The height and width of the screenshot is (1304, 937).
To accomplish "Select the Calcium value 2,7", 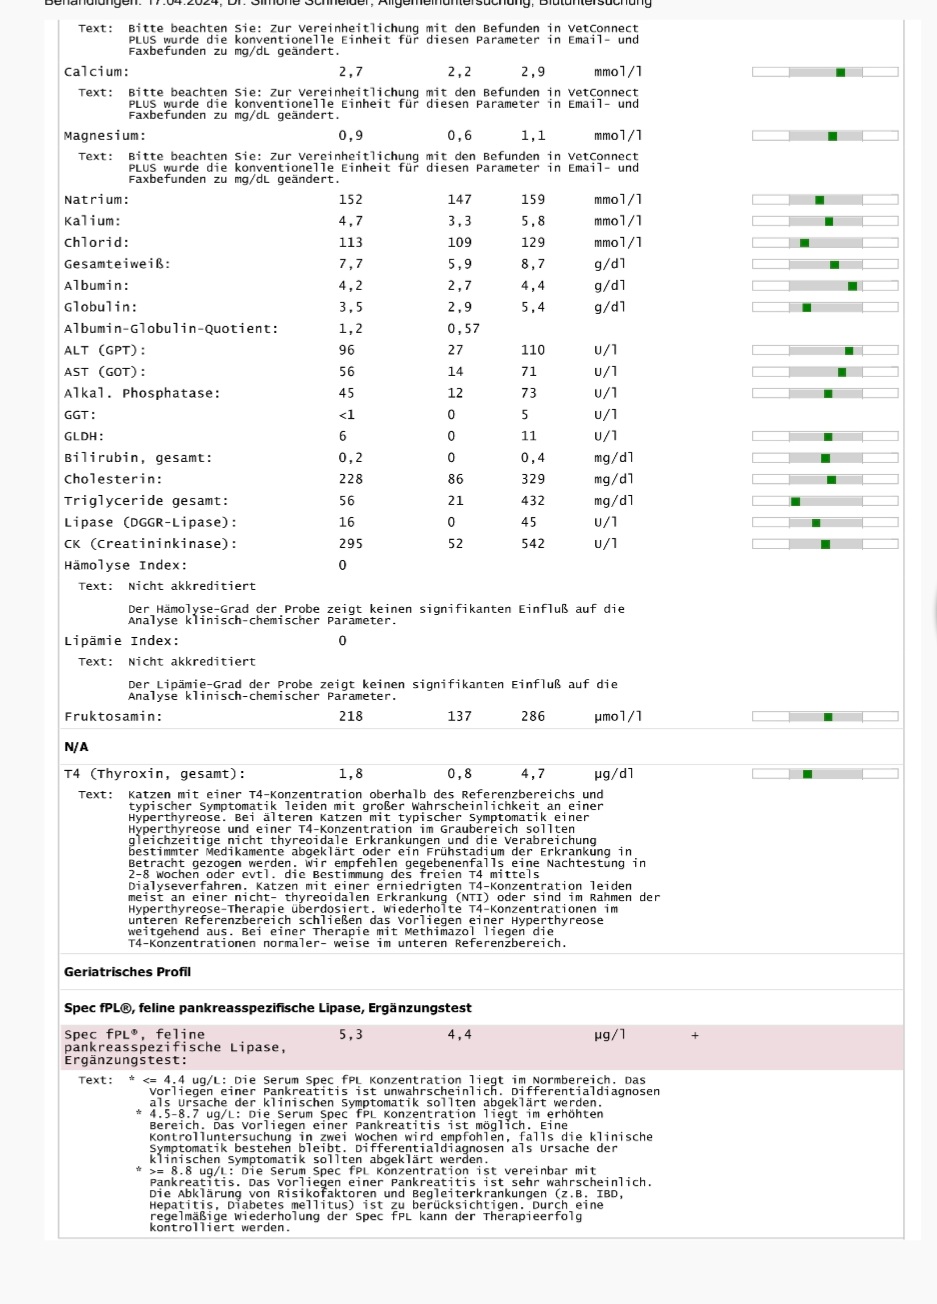I will (351, 72).
